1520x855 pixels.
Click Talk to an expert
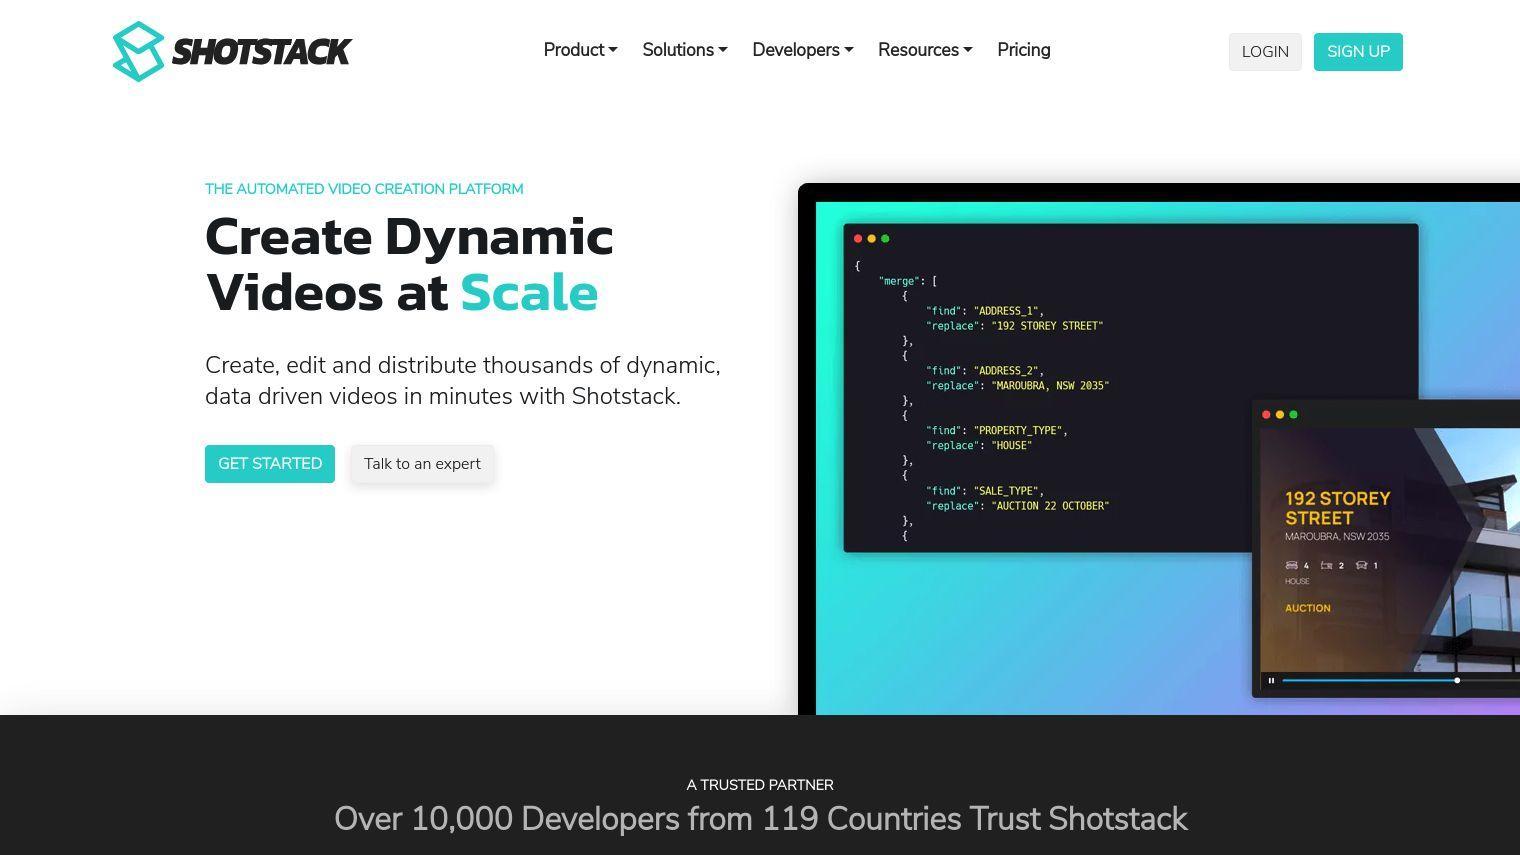click(x=422, y=464)
